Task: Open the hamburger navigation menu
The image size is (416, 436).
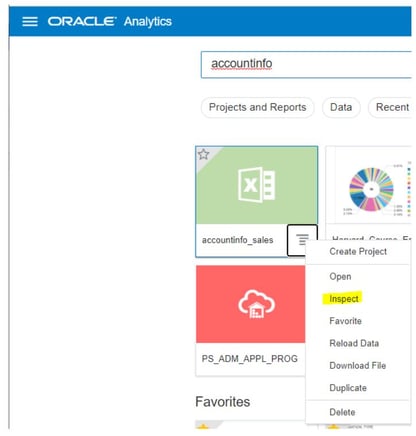Action: click(x=30, y=22)
